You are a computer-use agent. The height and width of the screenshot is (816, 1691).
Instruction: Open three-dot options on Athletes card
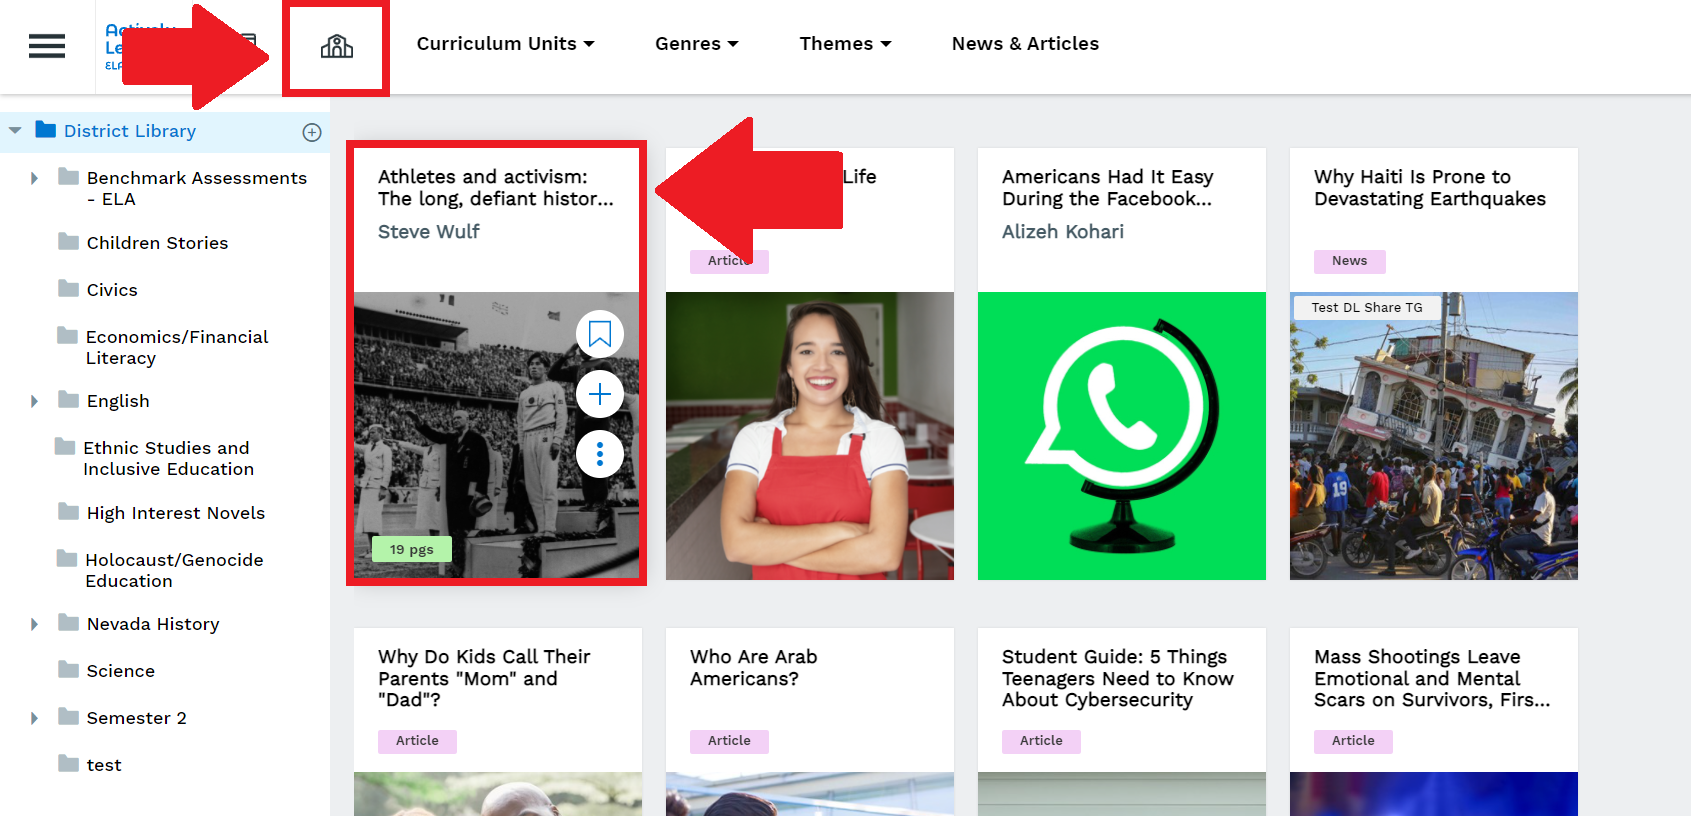point(600,454)
